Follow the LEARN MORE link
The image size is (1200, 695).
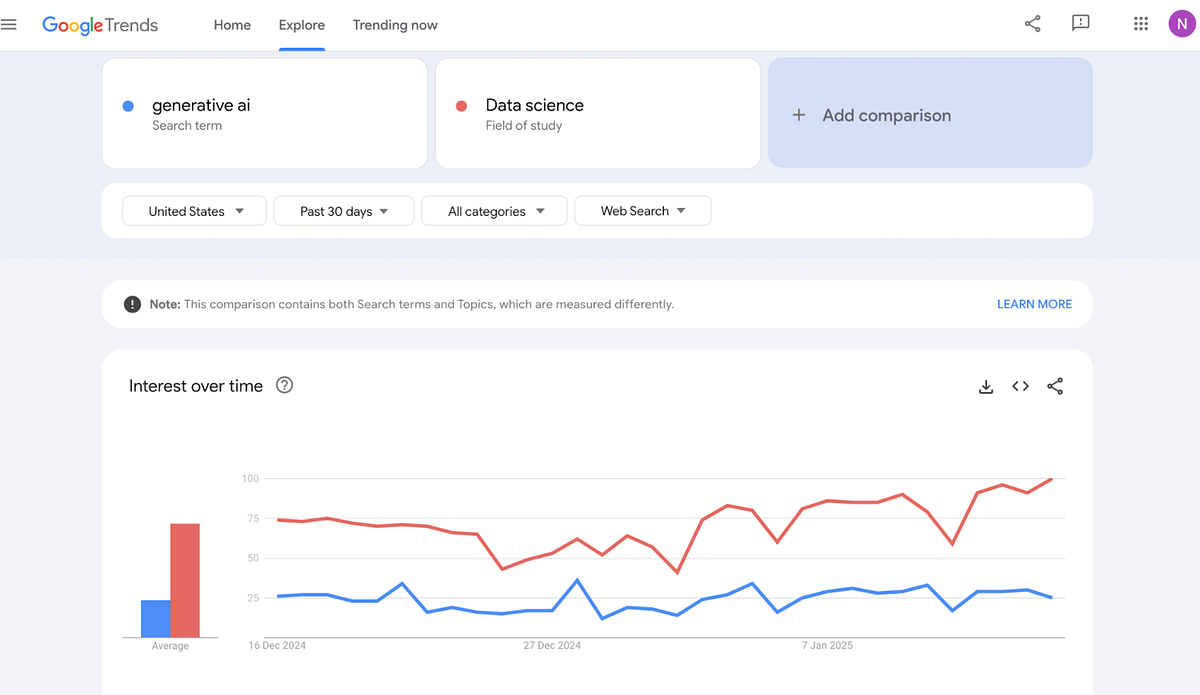(x=1034, y=304)
